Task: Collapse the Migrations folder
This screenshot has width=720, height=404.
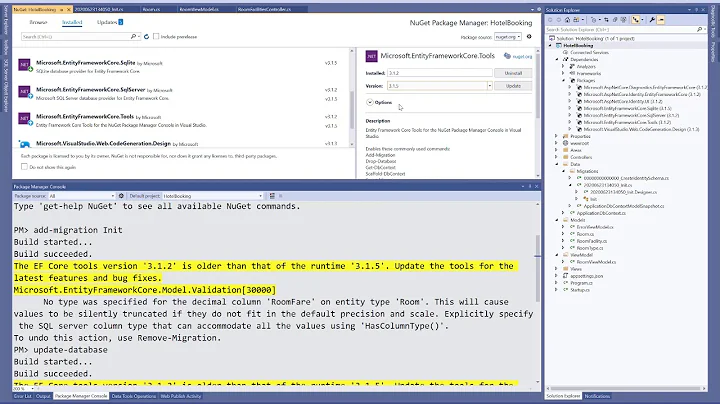Action: click(564, 171)
